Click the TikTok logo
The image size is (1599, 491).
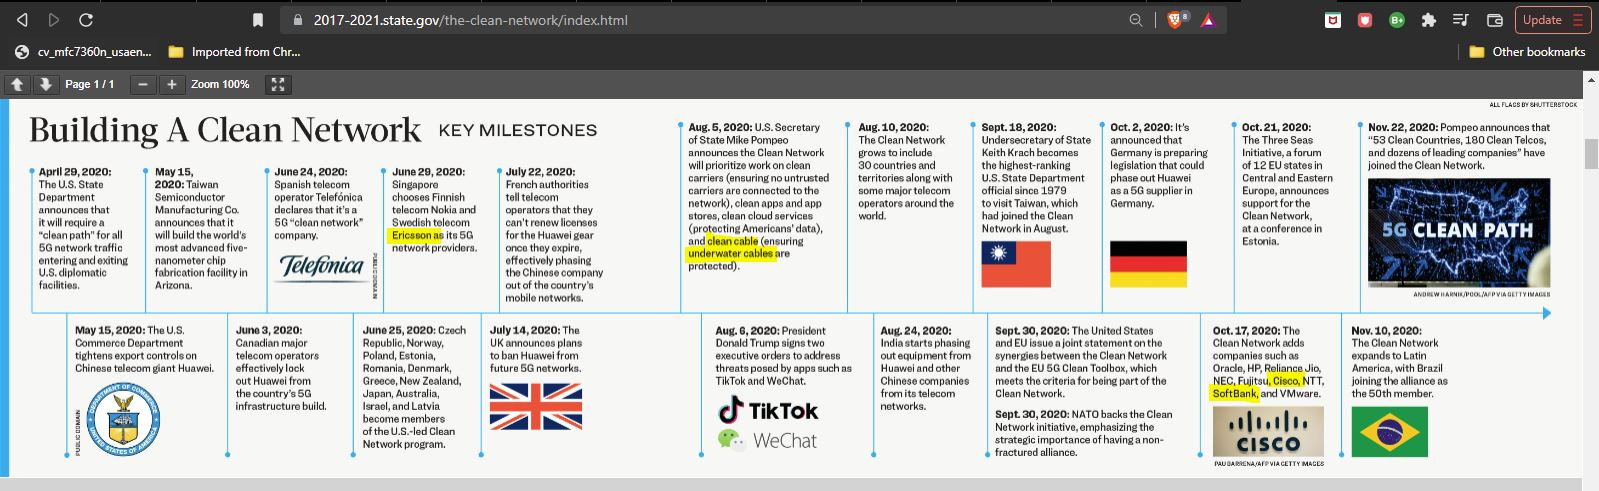coord(768,410)
